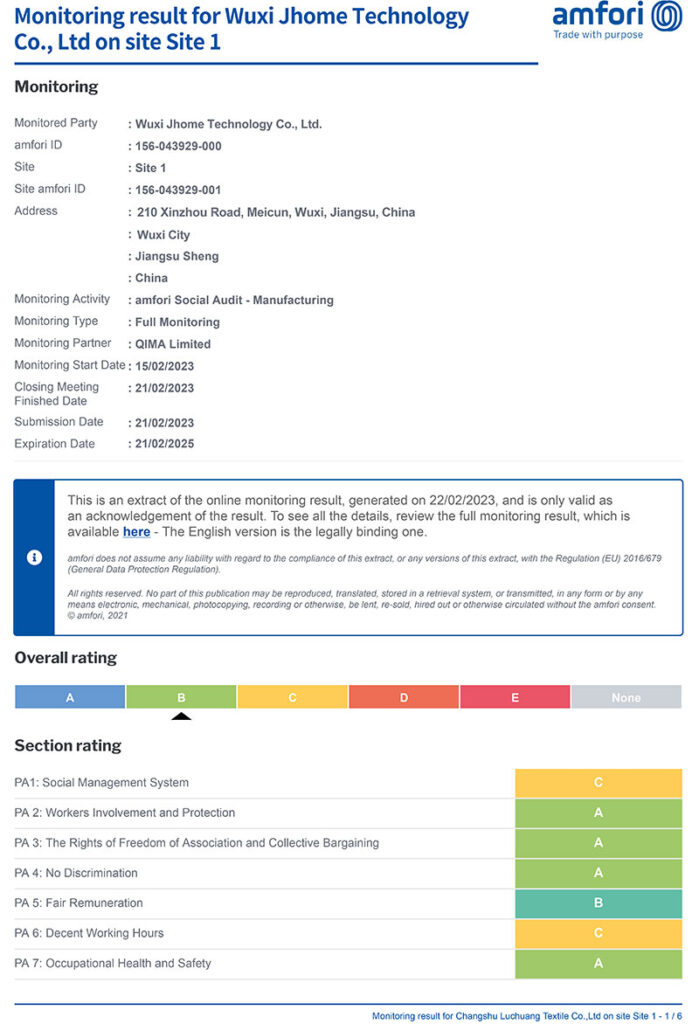Click PA 3 Freedom of Association row label

[x=196, y=843]
